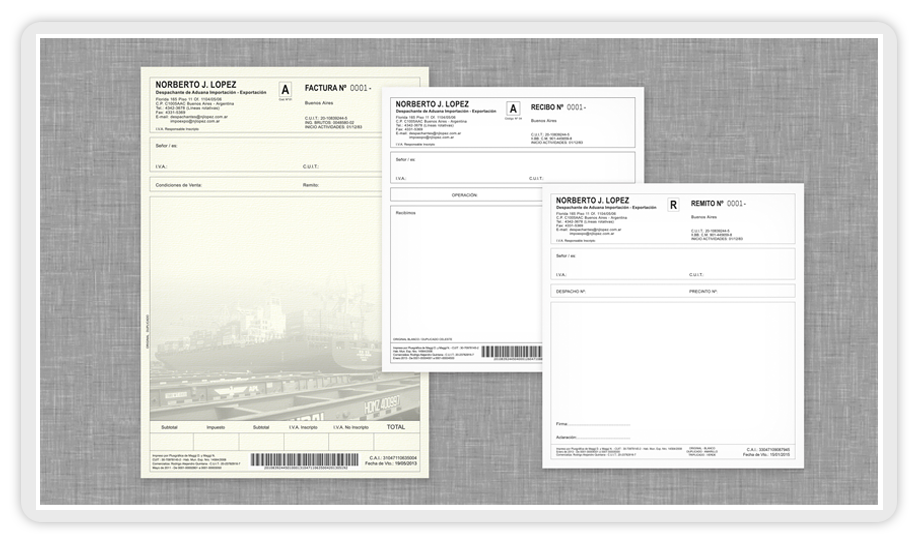Click 'ORIGINAL BLANCO / DUPLICADO CELESTE' on Recibo

coord(422,340)
